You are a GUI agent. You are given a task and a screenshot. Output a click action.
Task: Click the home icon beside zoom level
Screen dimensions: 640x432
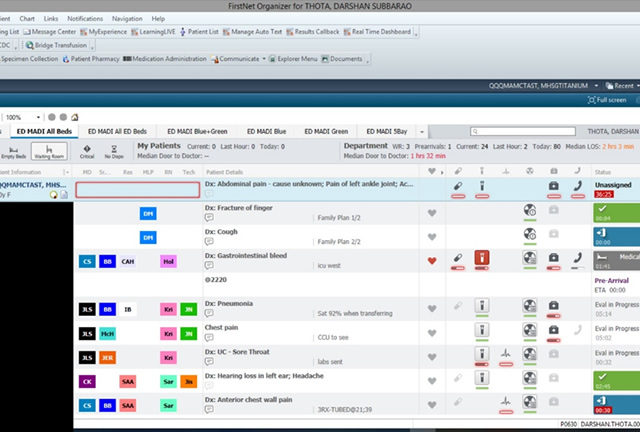point(75,116)
